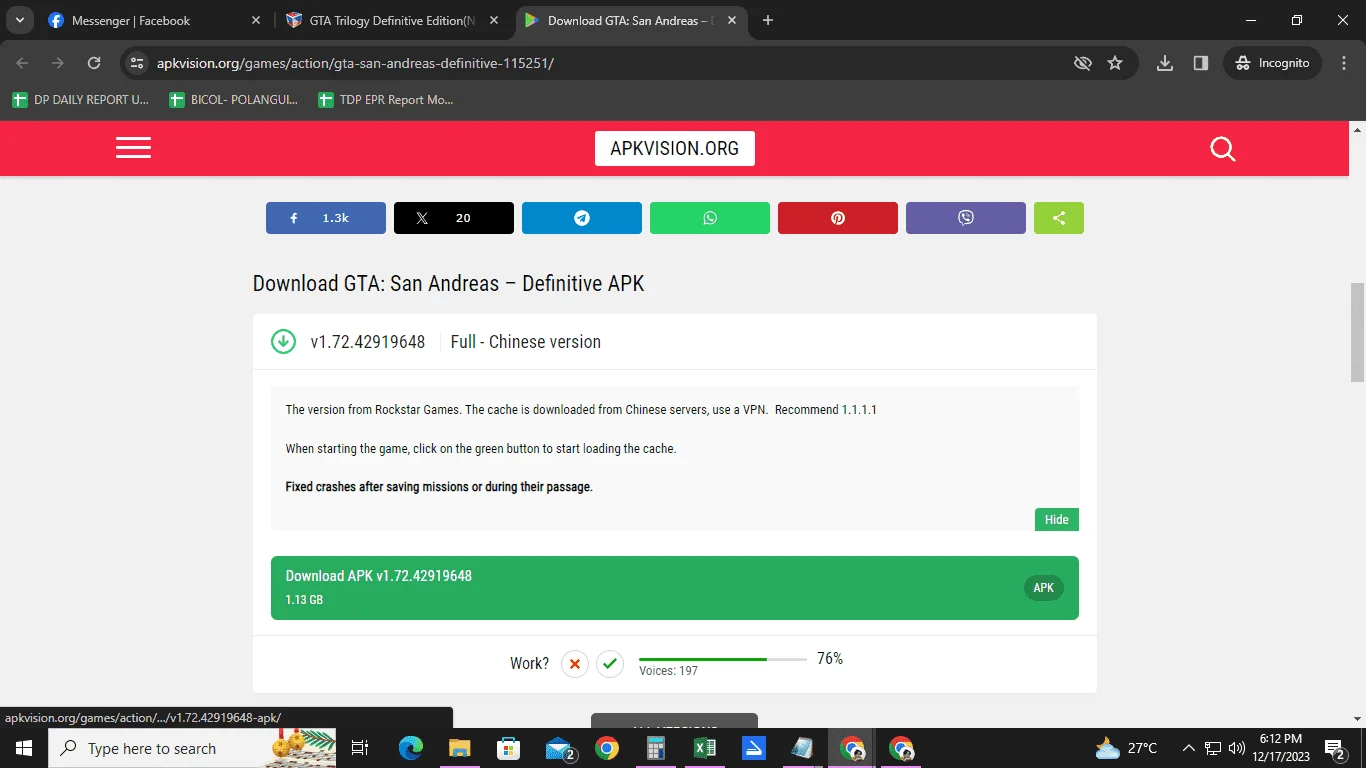Vote that the APK works with checkmark
The height and width of the screenshot is (768, 1366).
click(610, 663)
